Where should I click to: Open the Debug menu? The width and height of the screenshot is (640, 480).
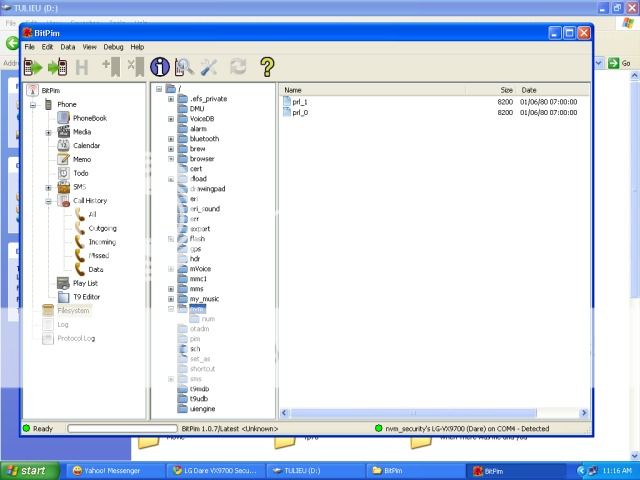[x=112, y=47]
